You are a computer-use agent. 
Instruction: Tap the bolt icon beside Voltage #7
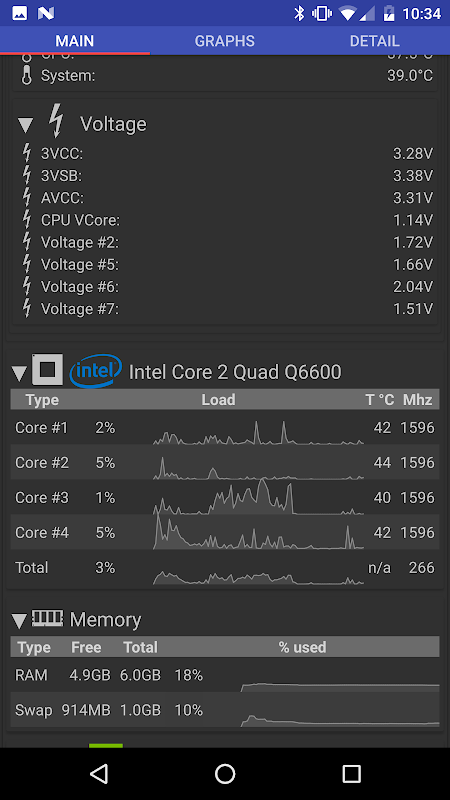pyautogui.click(x=27, y=309)
